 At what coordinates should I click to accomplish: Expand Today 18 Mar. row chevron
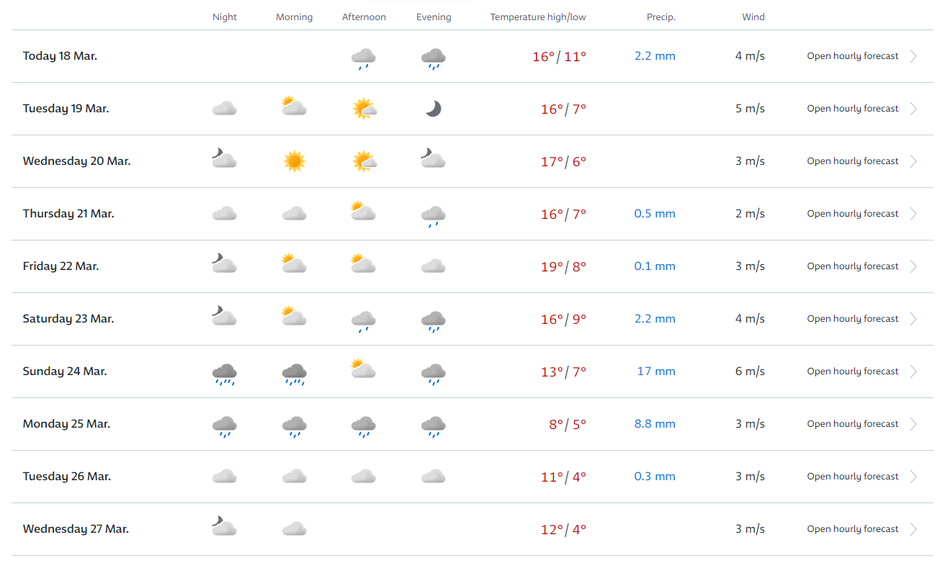pyautogui.click(x=914, y=56)
